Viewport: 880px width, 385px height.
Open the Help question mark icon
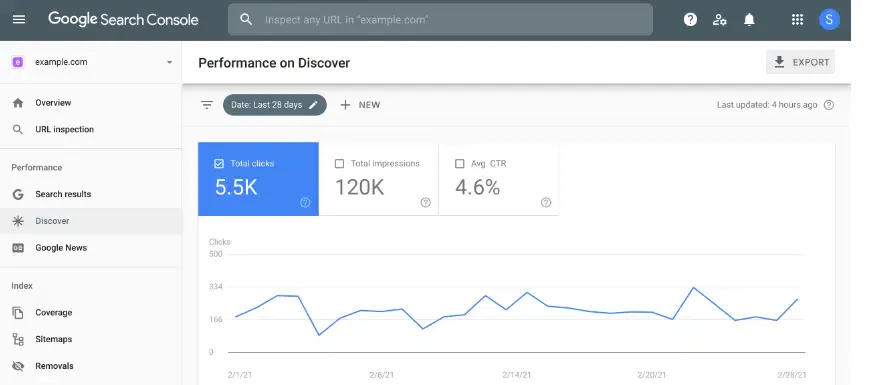tap(690, 20)
